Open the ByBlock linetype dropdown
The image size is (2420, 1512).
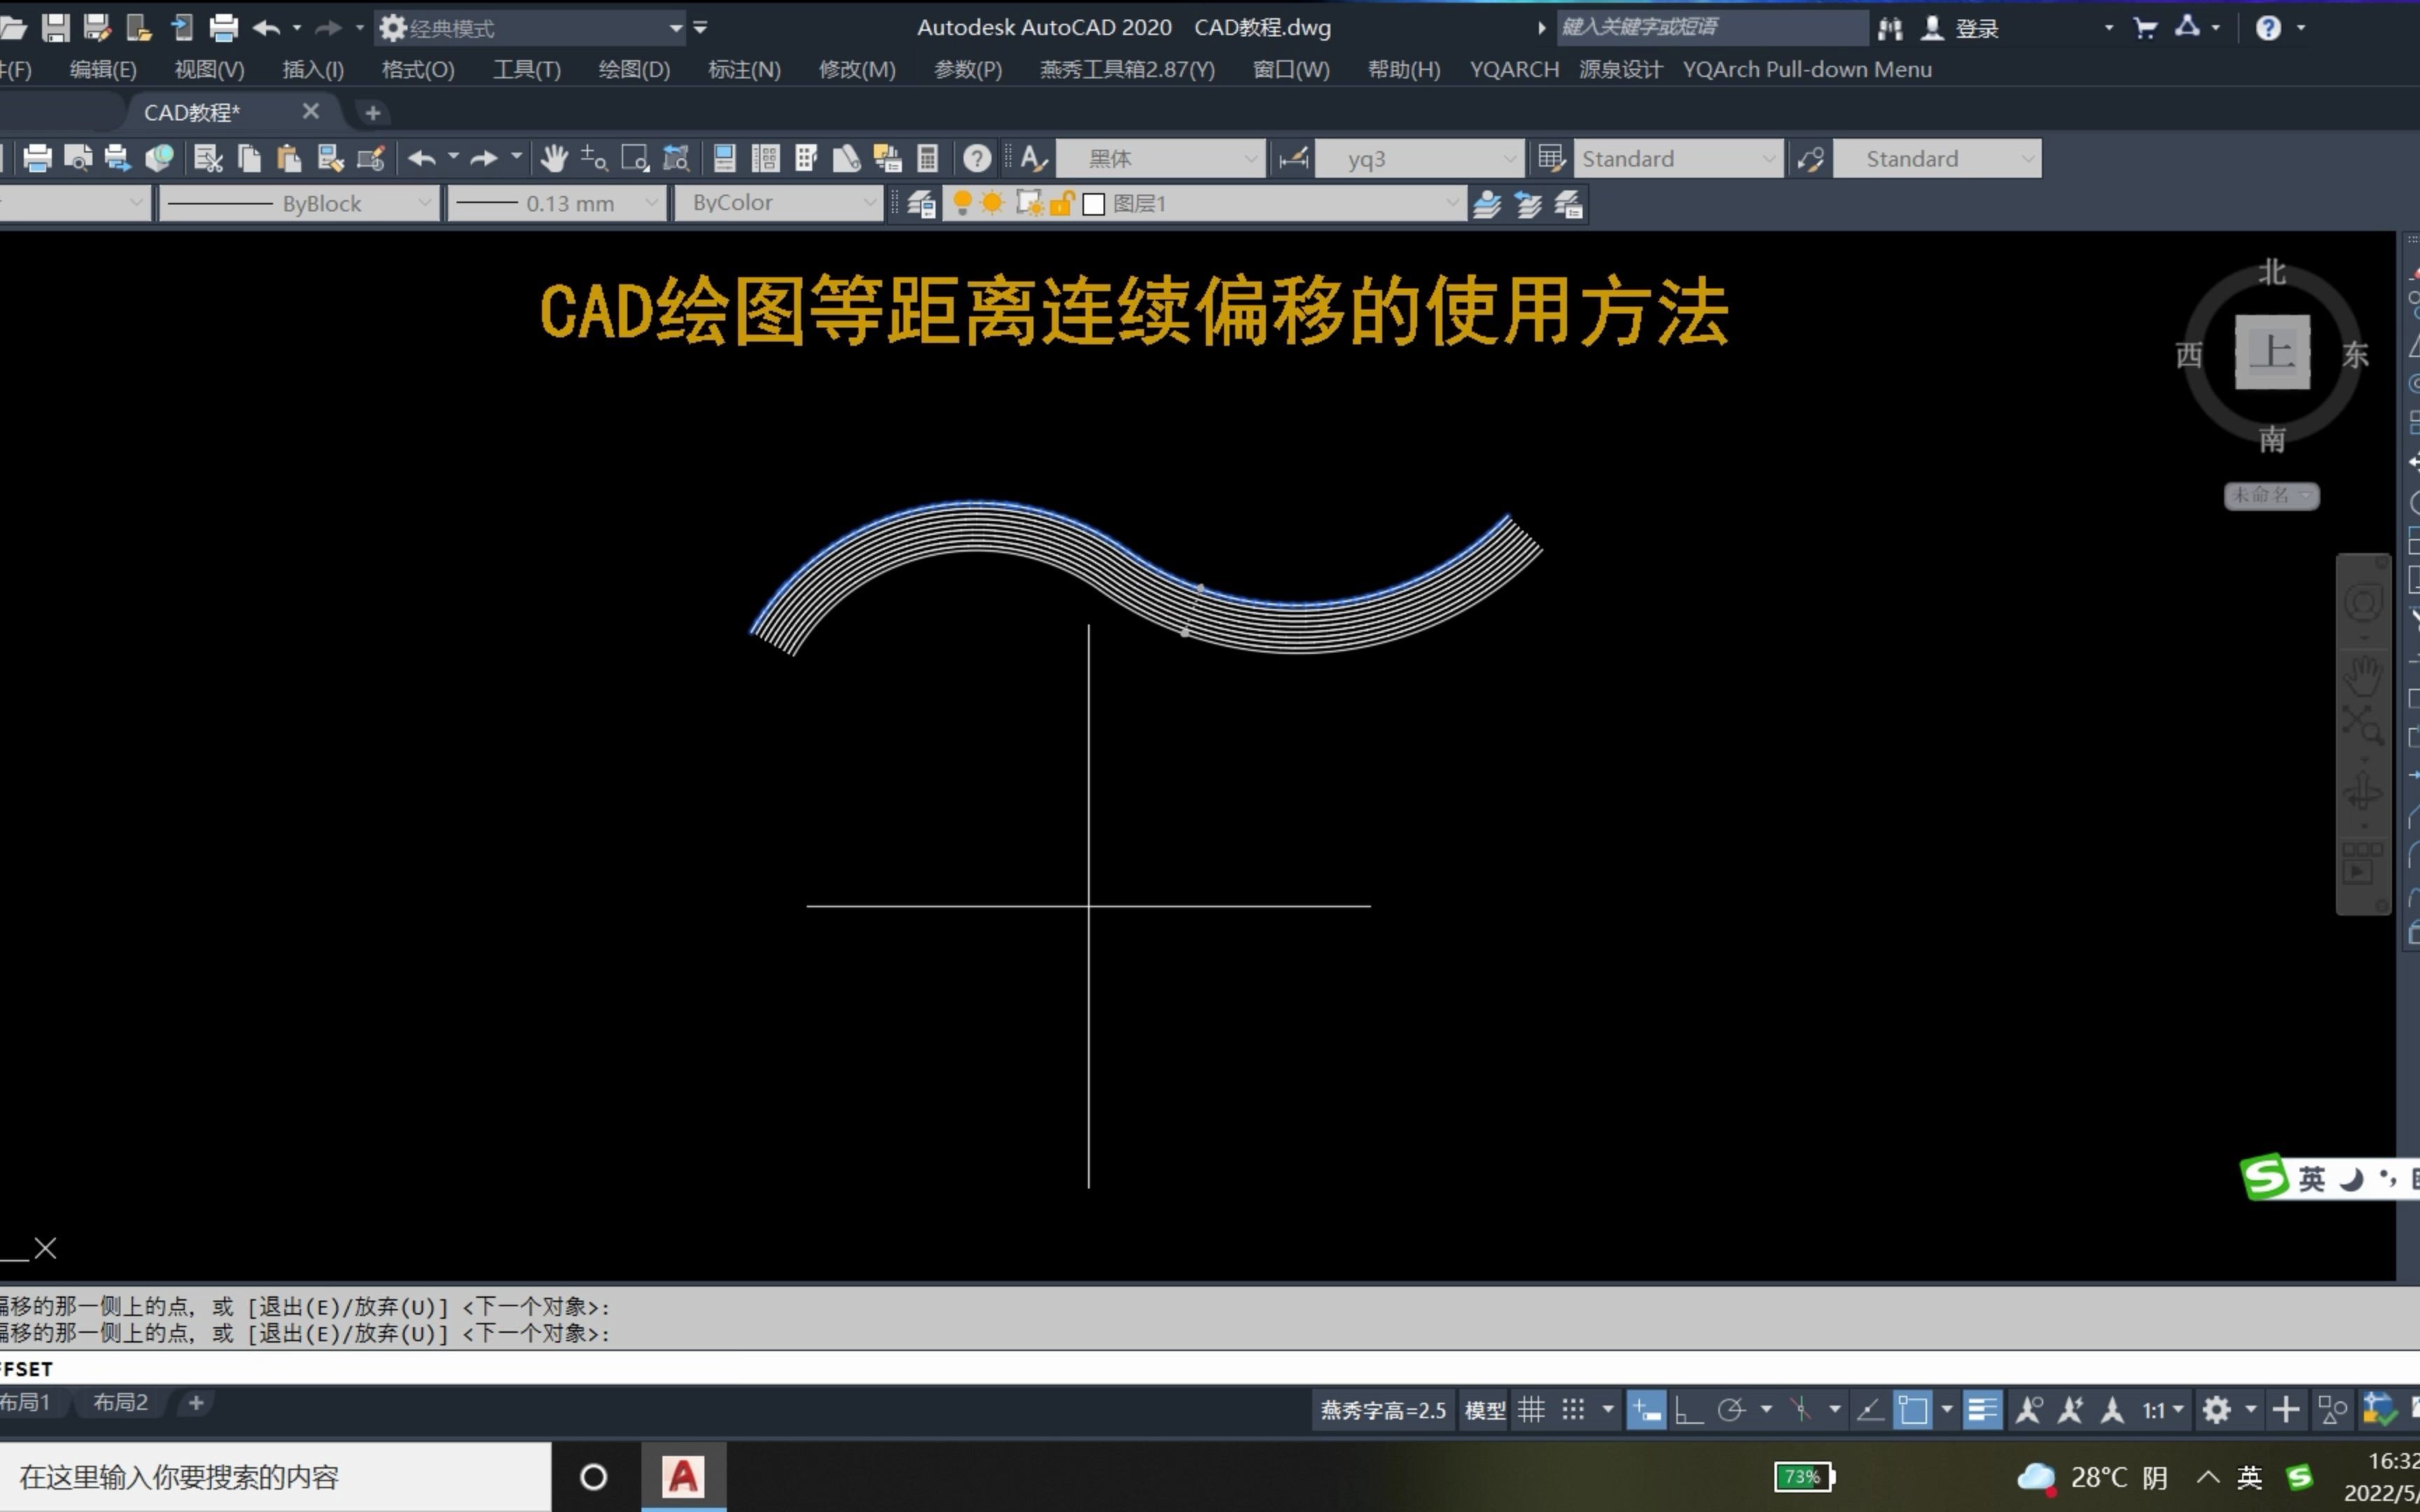click(x=424, y=203)
